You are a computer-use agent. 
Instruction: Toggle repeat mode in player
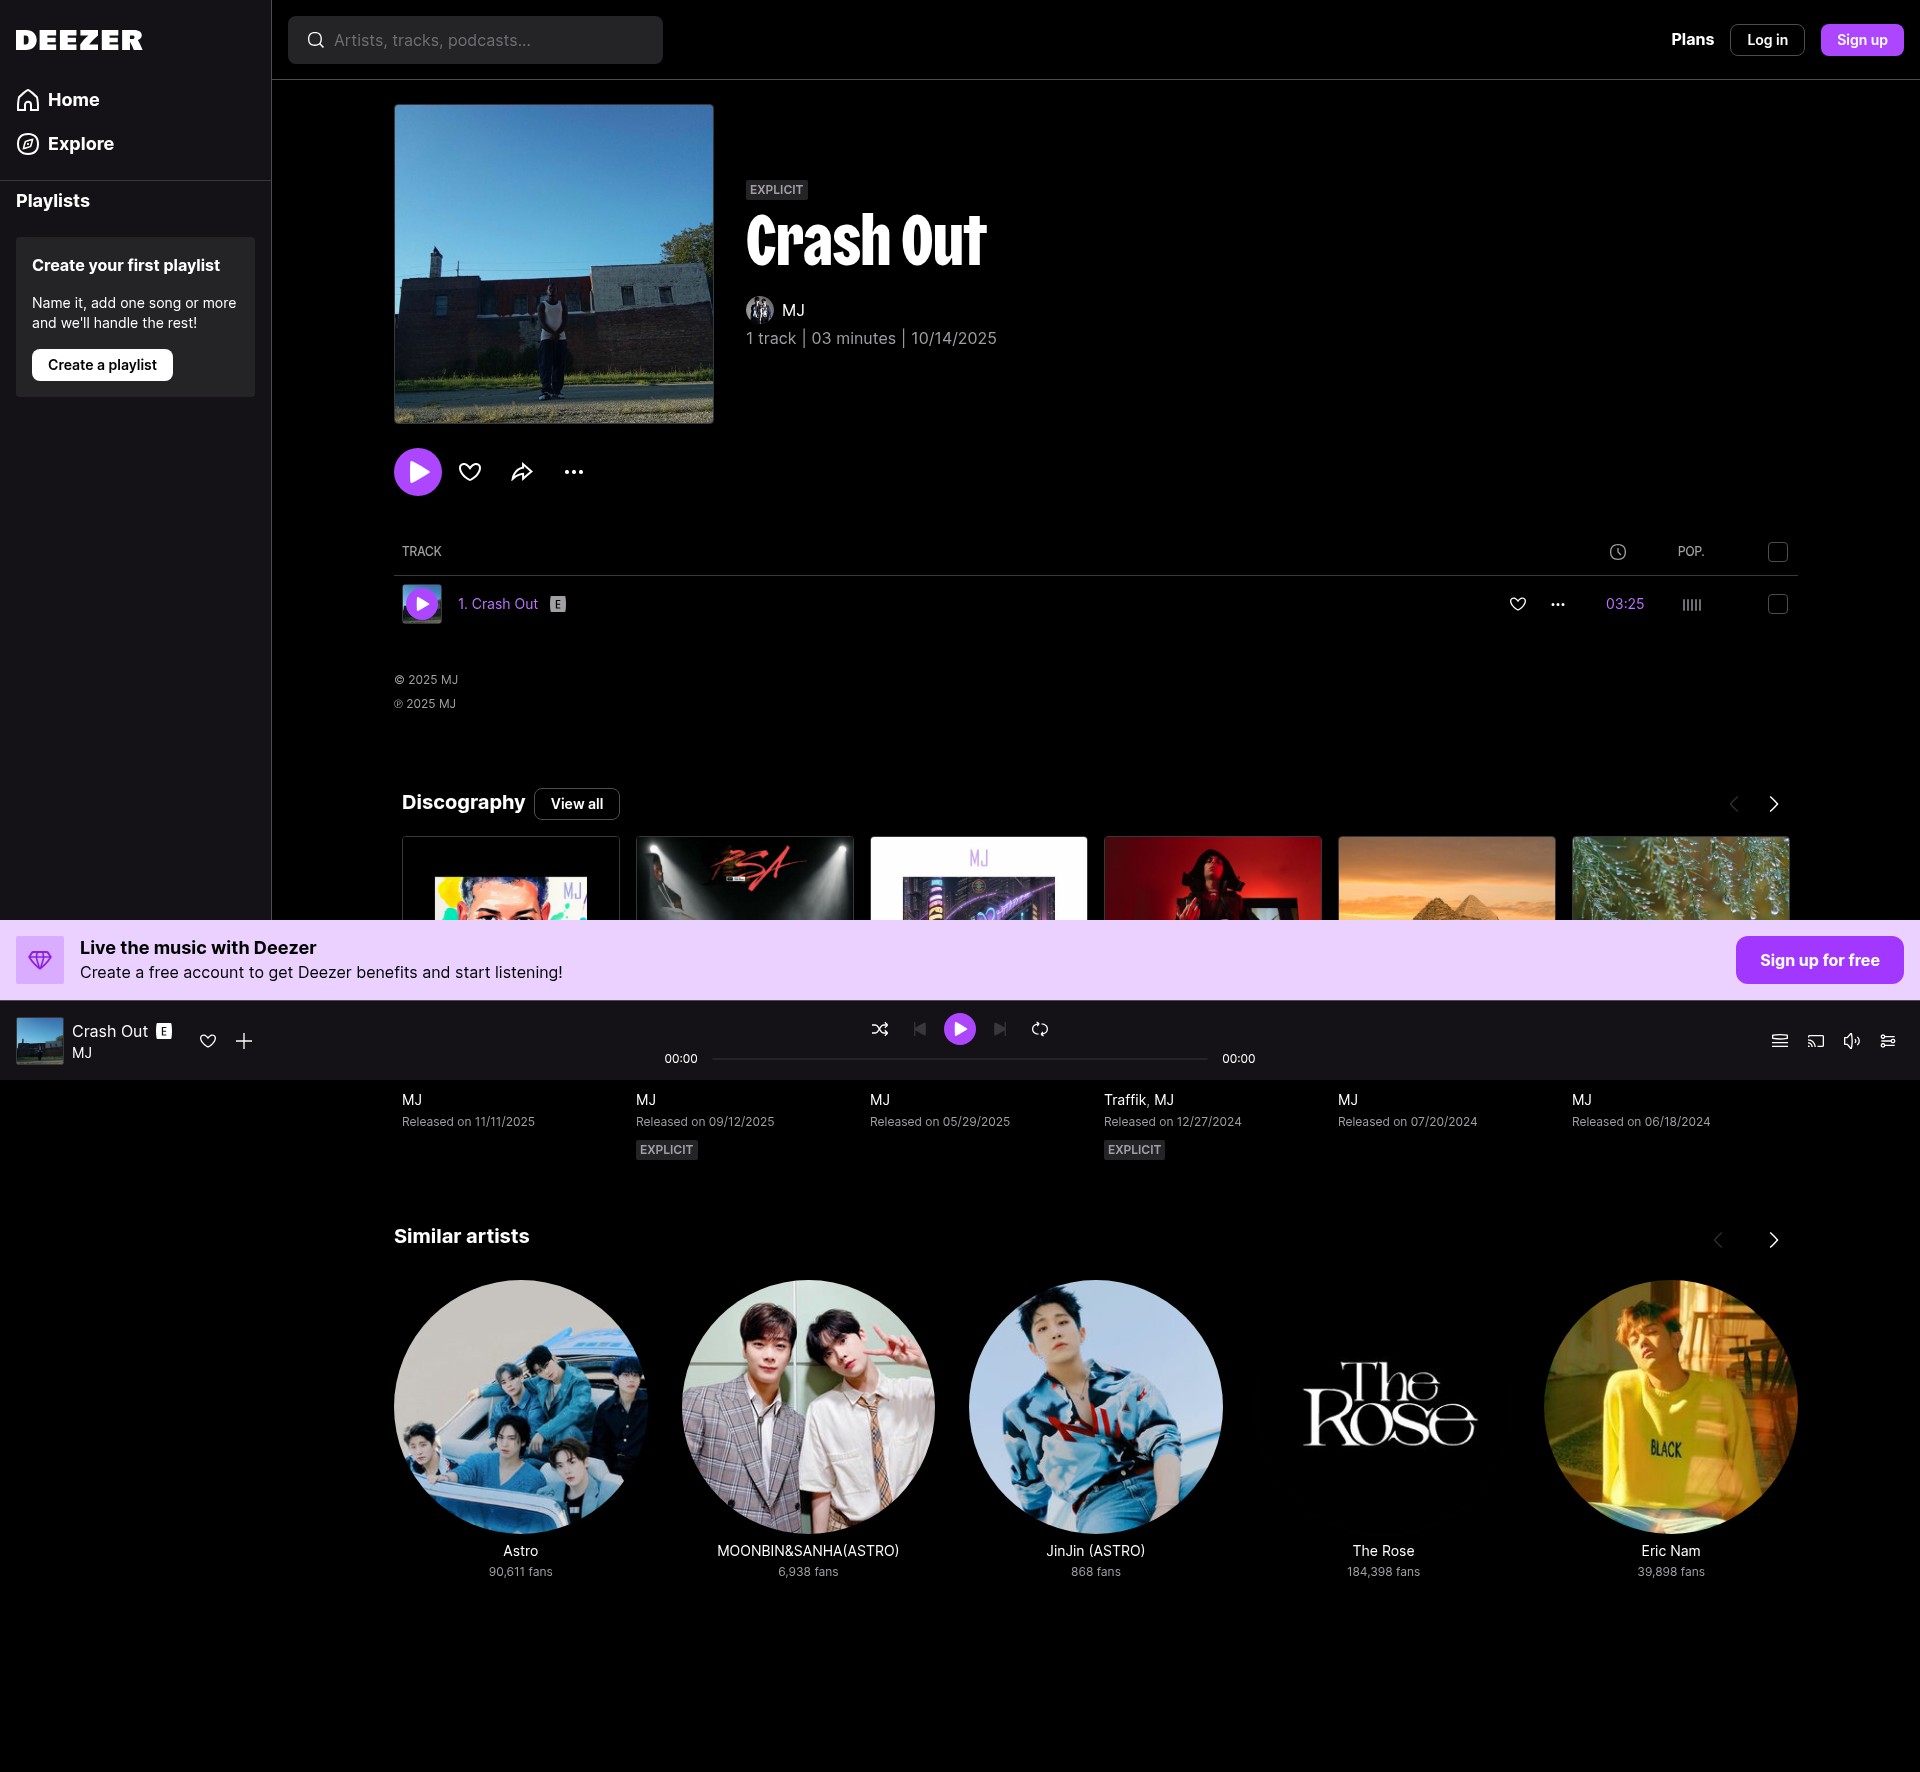pyautogui.click(x=1040, y=1029)
